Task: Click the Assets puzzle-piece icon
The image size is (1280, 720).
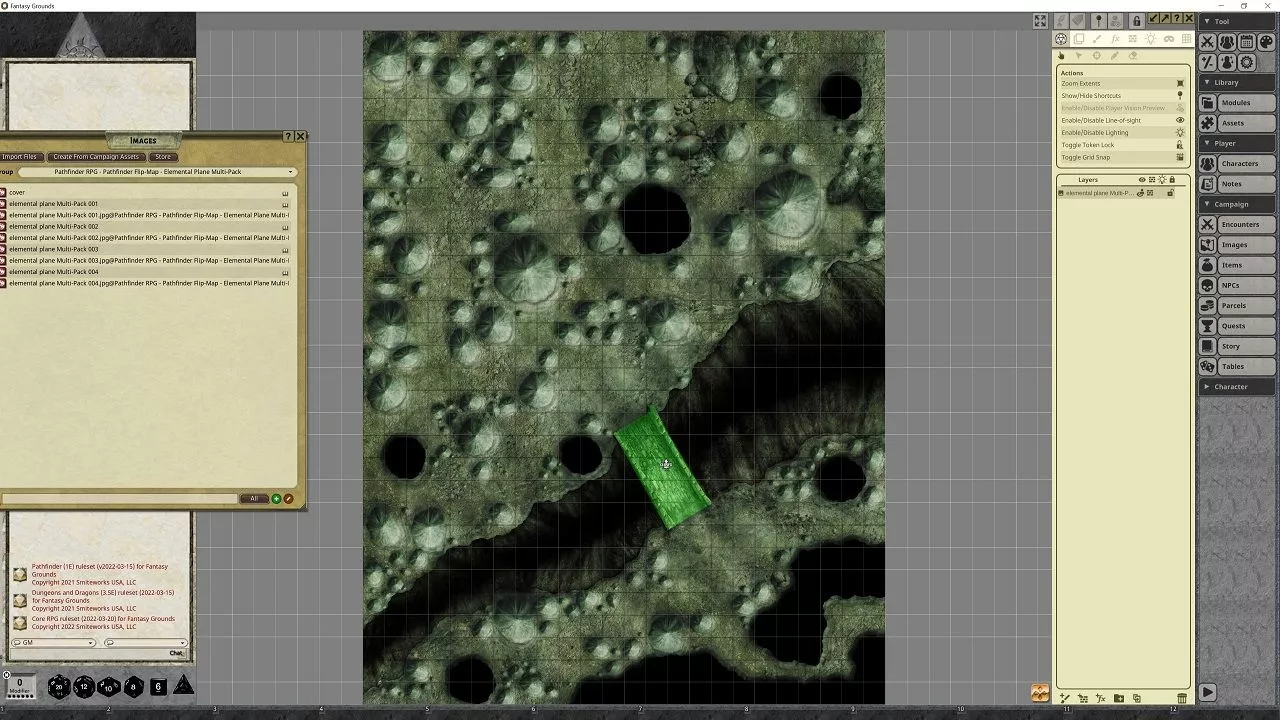Action: point(1208,123)
